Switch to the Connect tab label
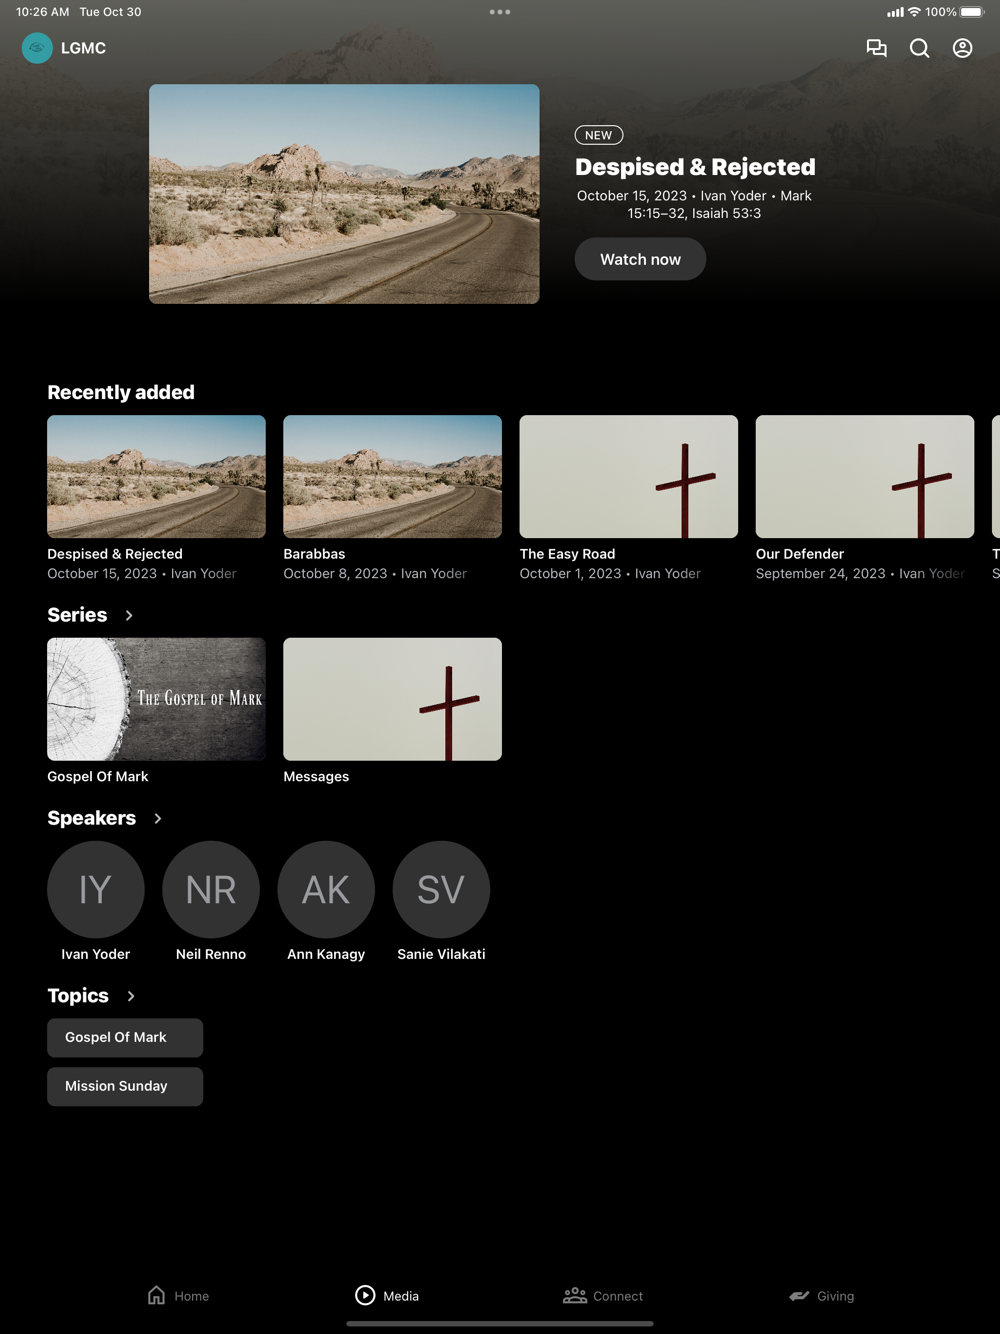 point(618,1296)
